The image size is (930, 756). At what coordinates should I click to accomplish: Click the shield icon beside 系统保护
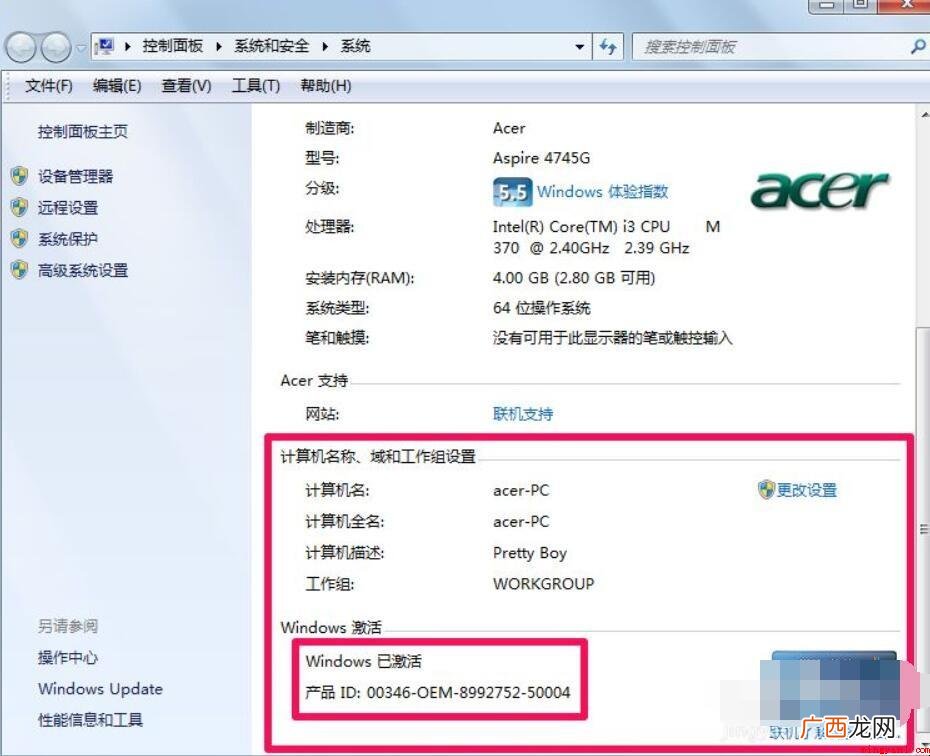tap(19, 239)
